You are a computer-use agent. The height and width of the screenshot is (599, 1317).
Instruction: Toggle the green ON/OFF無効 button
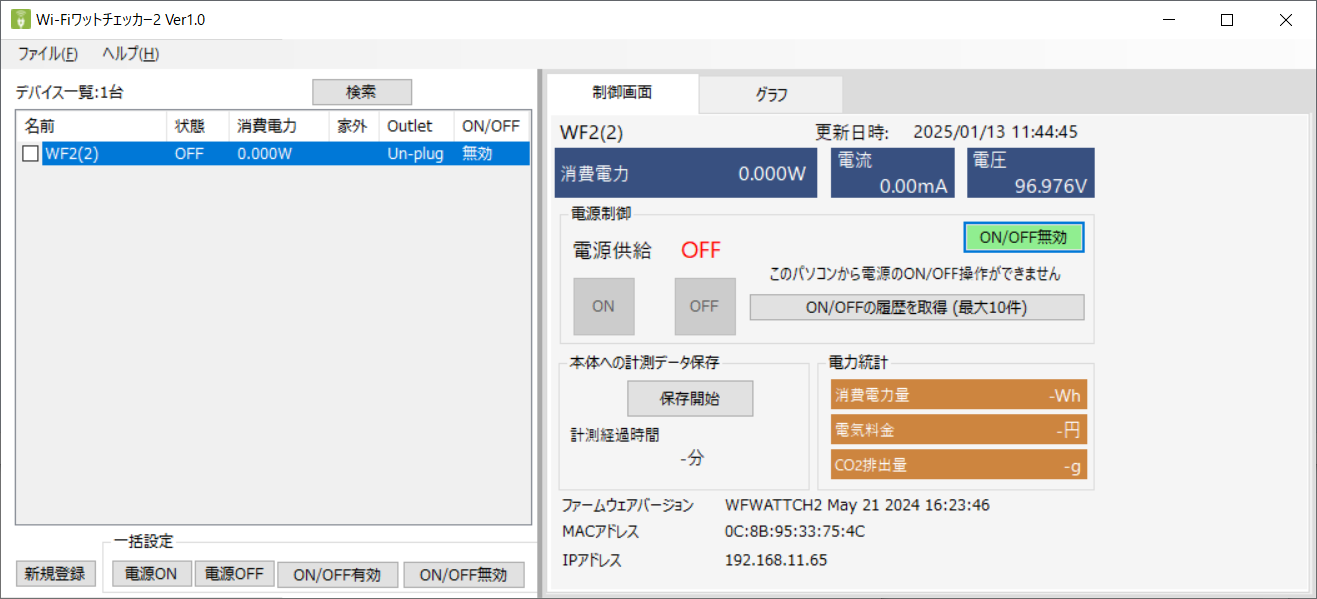pyautogui.click(x=1023, y=238)
